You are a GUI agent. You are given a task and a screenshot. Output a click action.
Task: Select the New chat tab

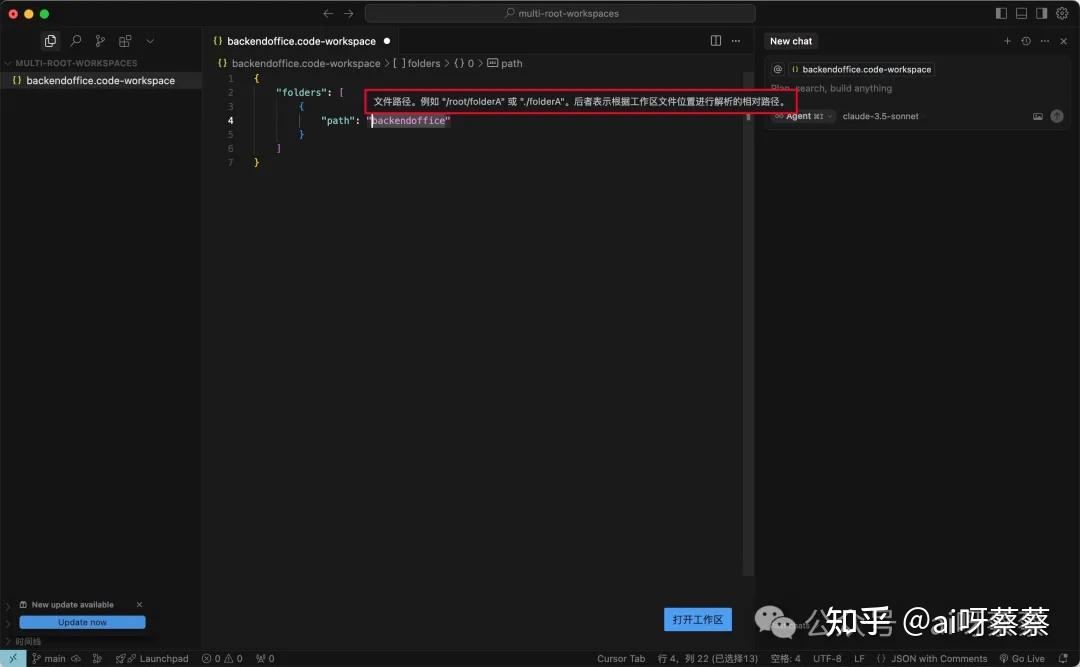[x=790, y=41]
